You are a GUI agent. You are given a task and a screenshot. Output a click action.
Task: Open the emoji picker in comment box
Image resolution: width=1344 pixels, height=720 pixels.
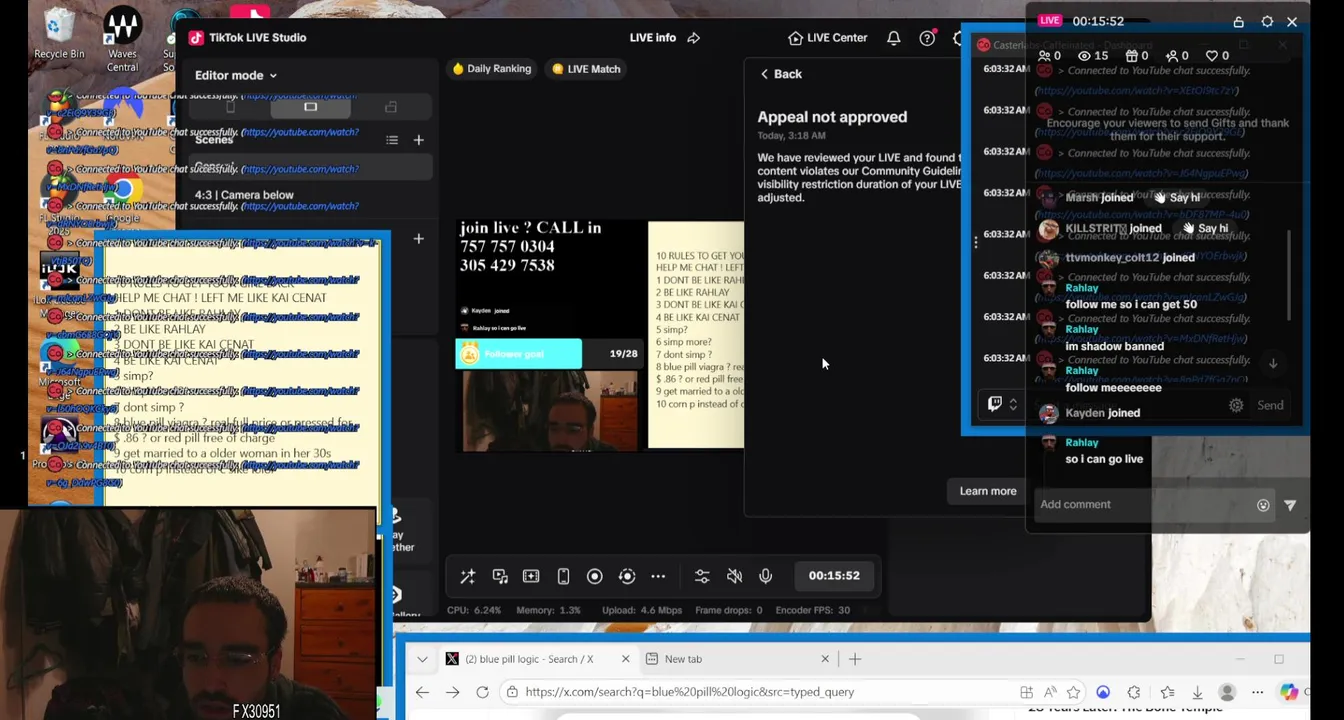pyautogui.click(x=1263, y=505)
